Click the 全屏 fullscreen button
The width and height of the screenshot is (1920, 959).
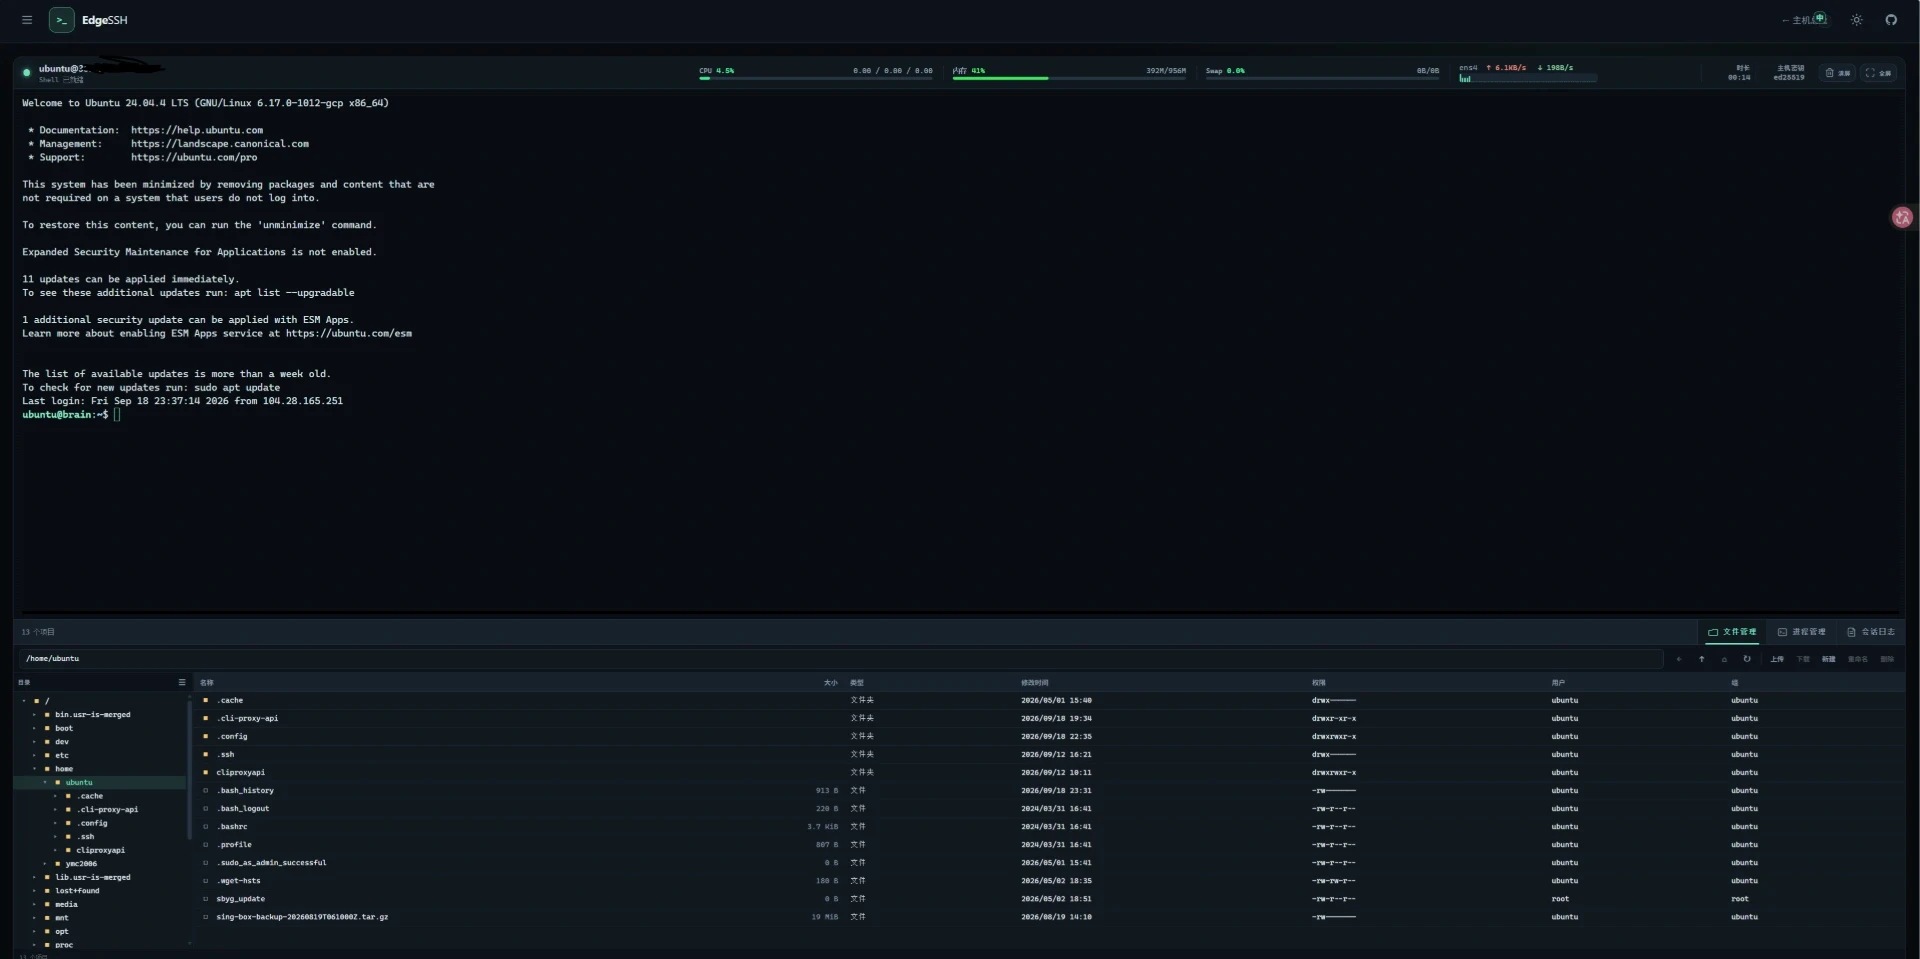[1879, 73]
